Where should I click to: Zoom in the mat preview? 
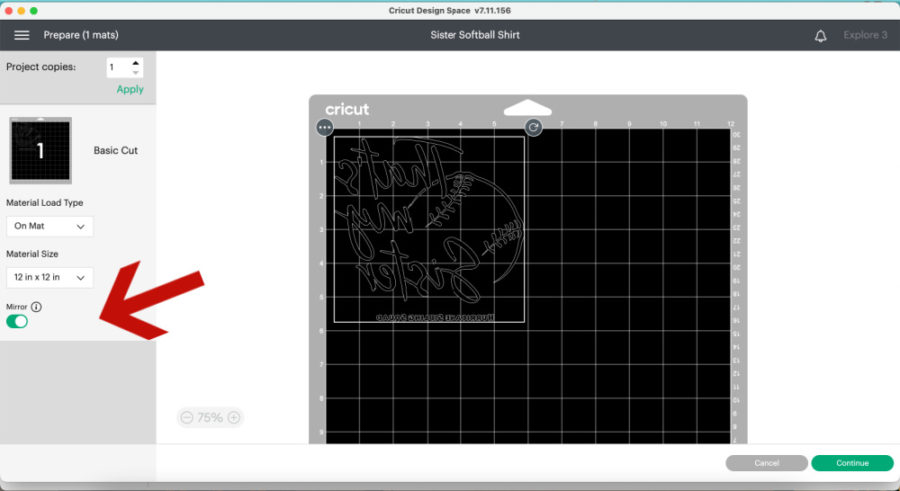pyautogui.click(x=234, y=418)
